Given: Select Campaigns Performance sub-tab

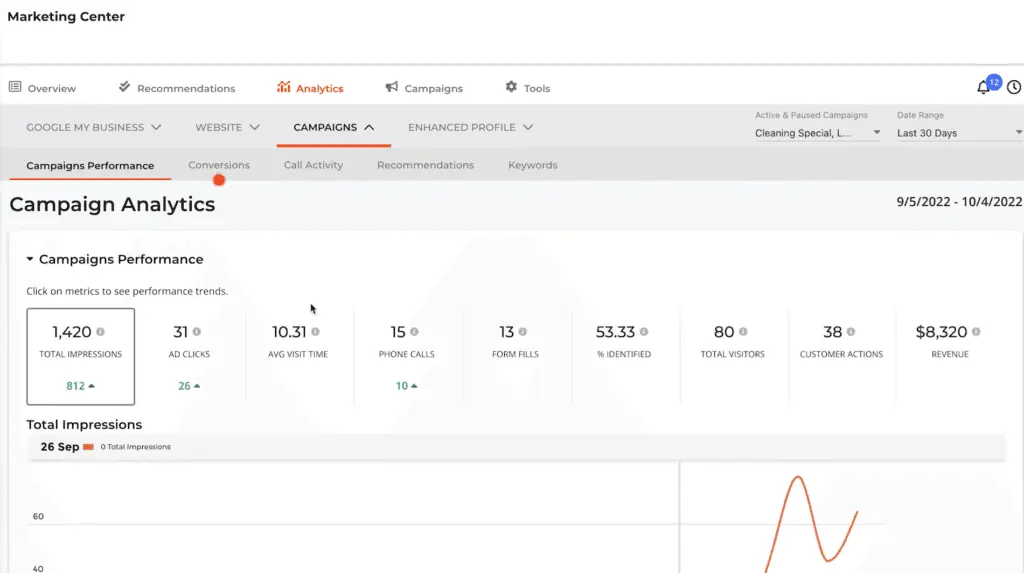Looking at the screenshot, I should [x=90, y=166].
